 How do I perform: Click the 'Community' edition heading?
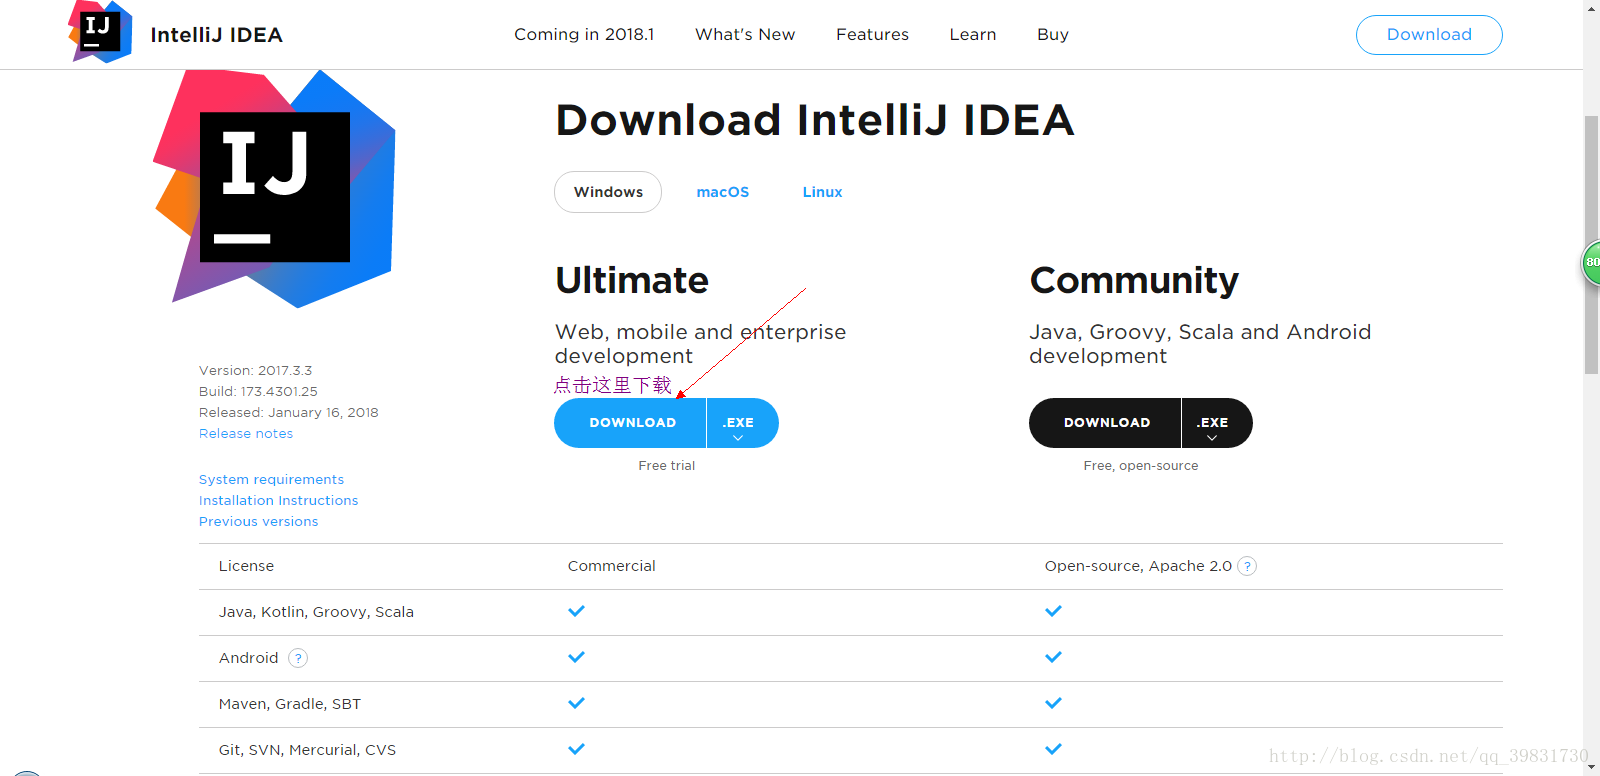(x=1134, y=281)
